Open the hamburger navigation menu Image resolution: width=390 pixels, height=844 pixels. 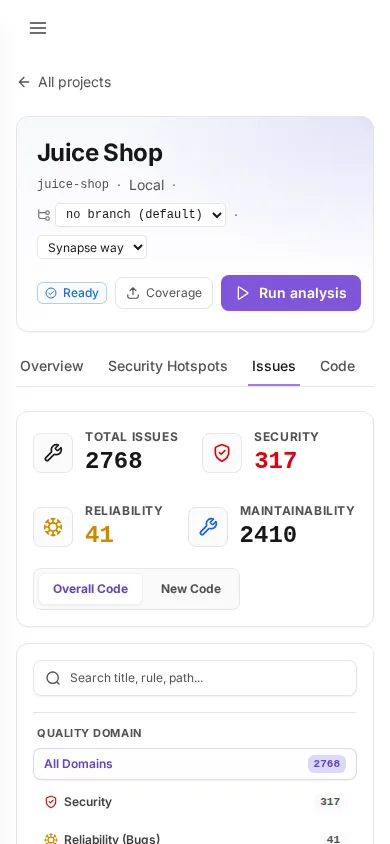point(38,28)
